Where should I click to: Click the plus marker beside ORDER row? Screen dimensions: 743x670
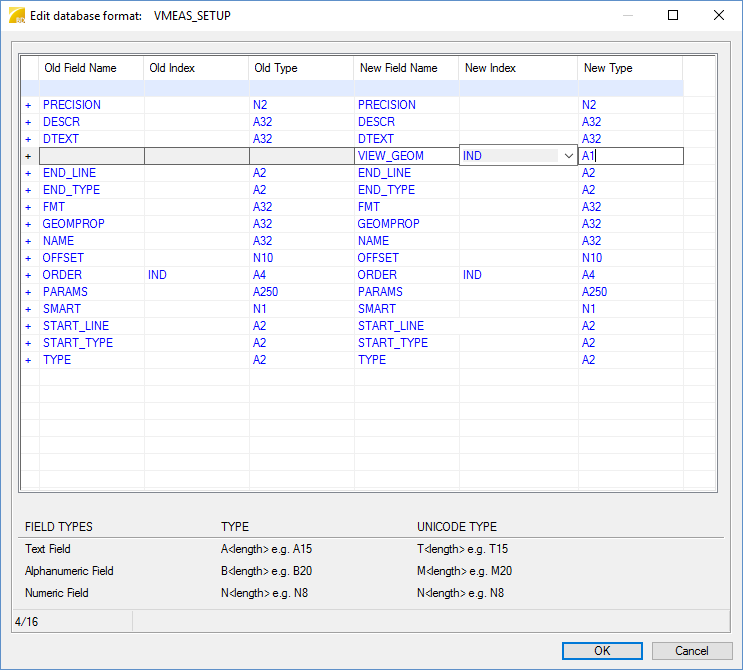tap(28, 275)
